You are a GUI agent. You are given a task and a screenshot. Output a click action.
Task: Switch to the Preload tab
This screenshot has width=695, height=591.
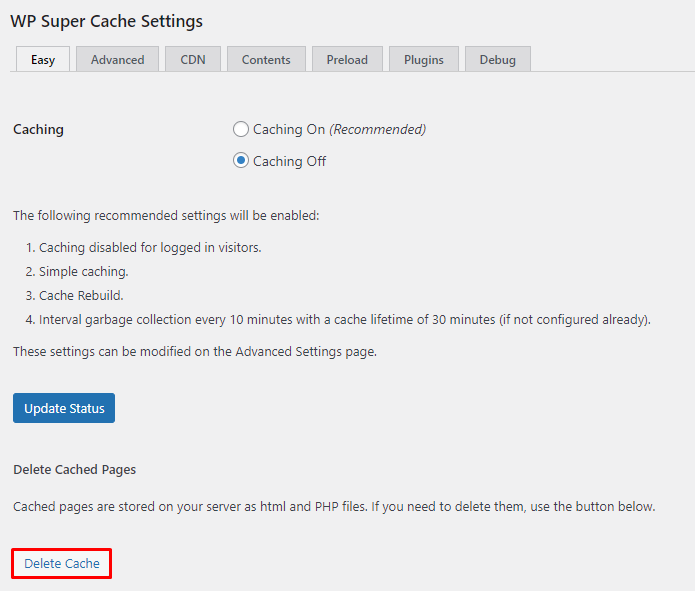click(x=347, y=59)
